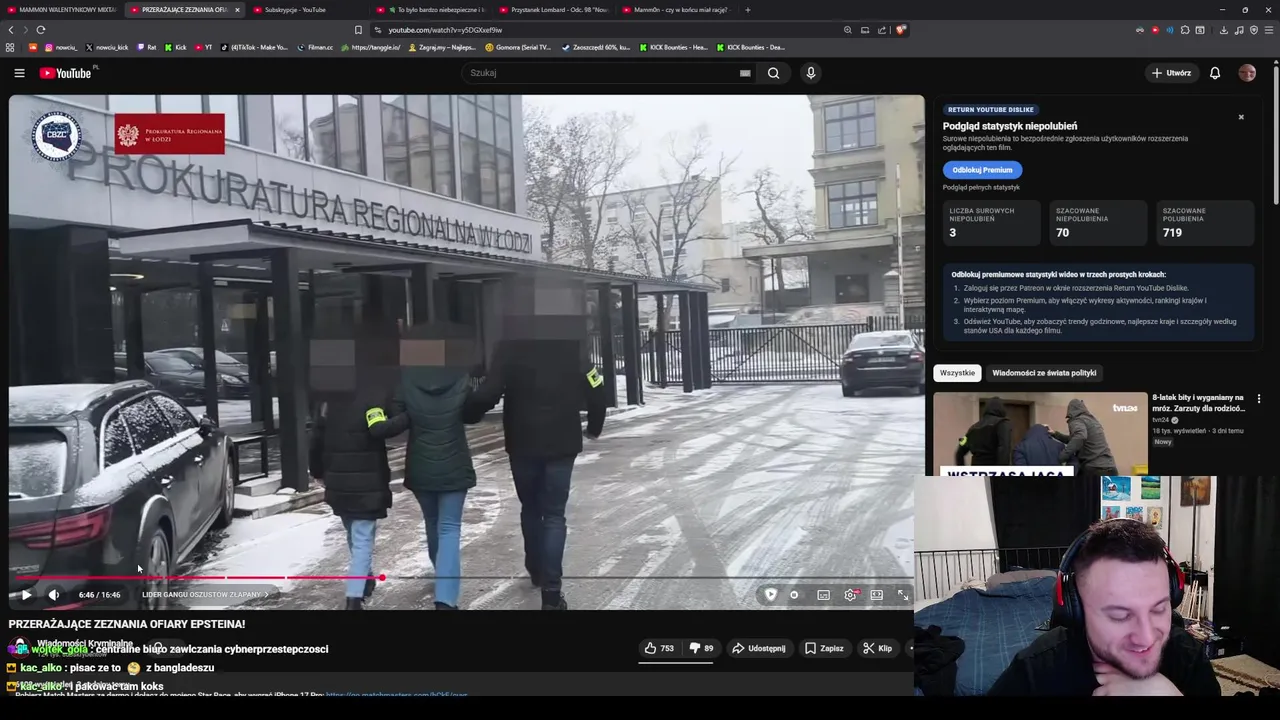Open the Brave shields lion icon

900,30
